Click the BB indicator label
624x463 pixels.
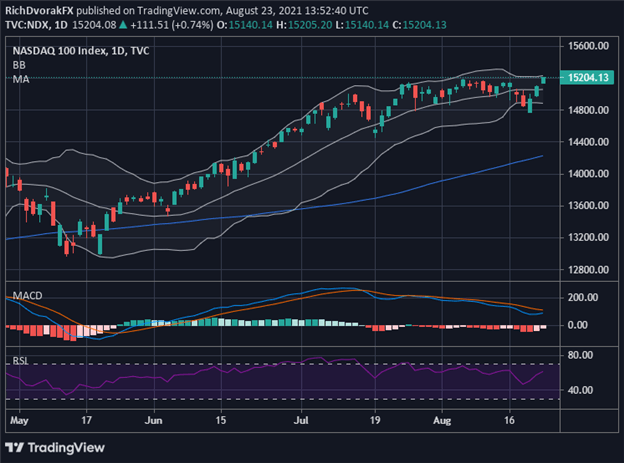[x=19, y=65]
